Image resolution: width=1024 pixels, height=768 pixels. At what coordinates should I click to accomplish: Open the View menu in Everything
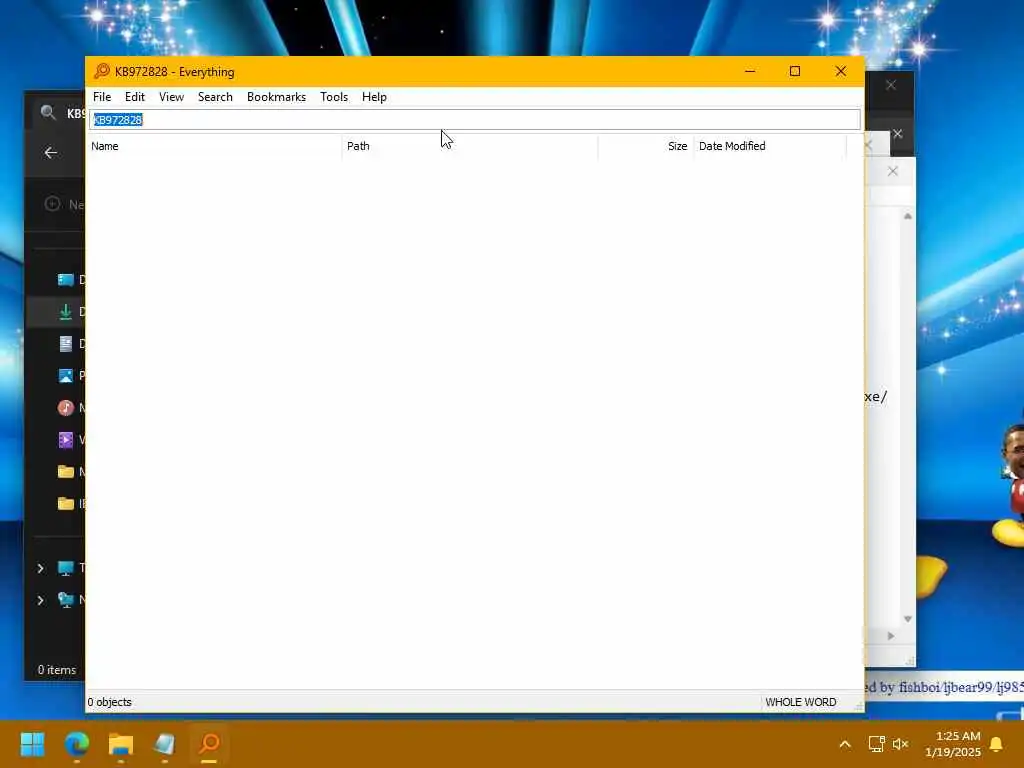click(171, 97)
